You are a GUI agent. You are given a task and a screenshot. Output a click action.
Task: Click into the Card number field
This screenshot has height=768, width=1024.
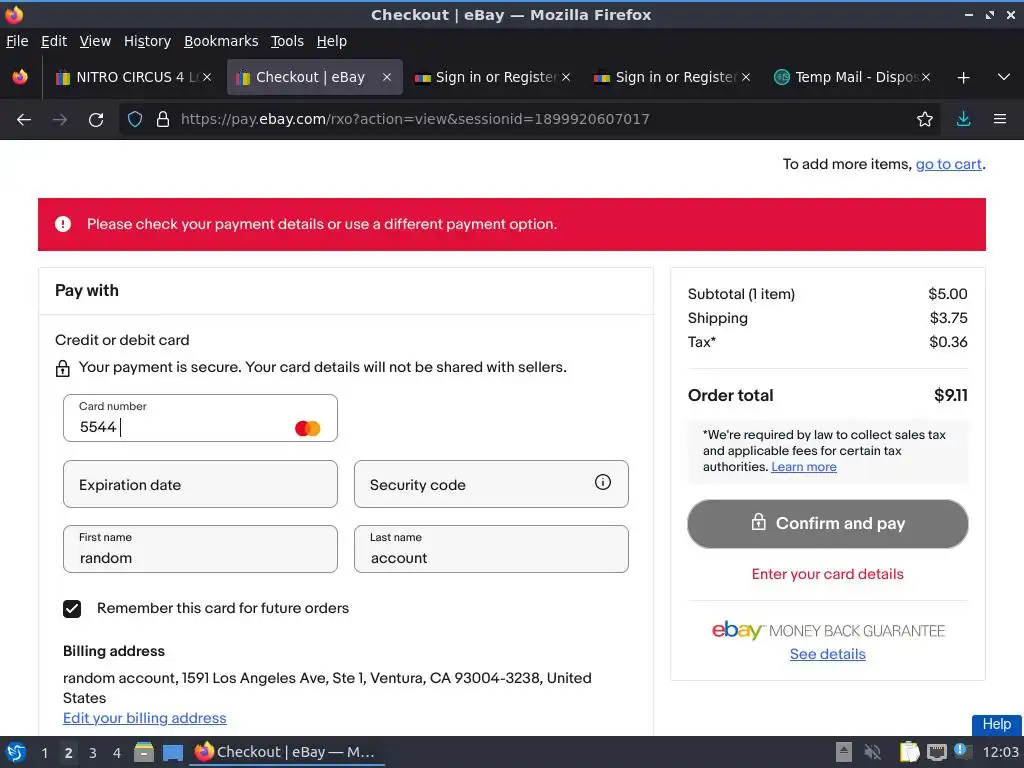(200, 418)
